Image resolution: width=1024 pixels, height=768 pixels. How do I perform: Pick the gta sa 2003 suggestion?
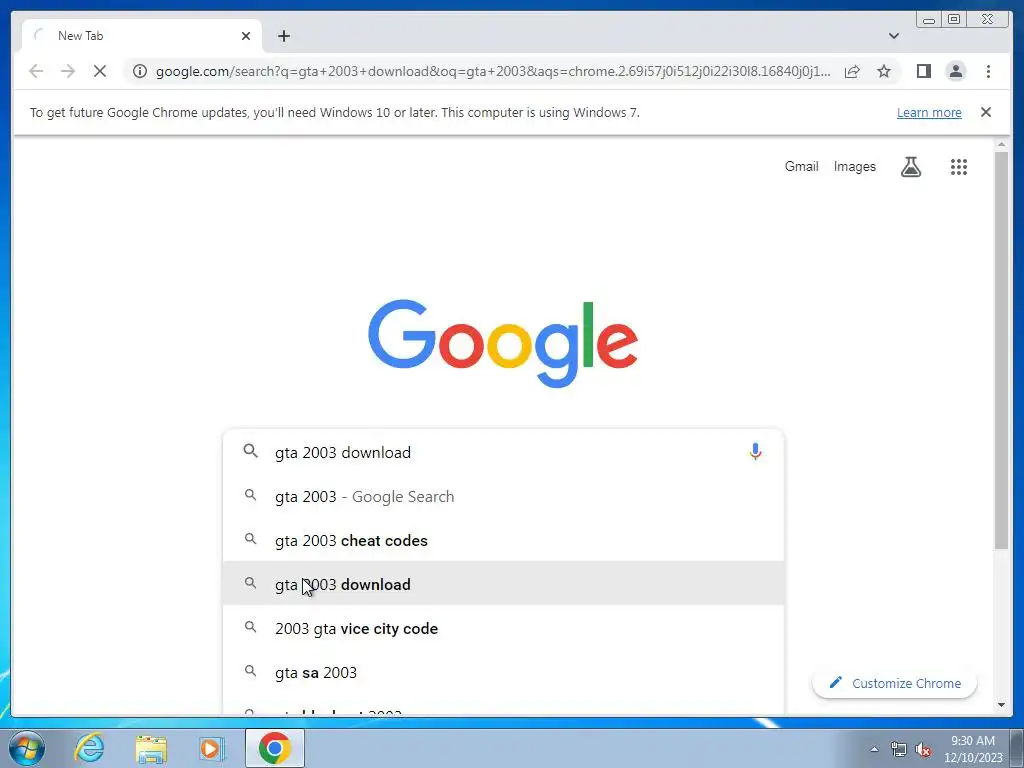[x=503, y=672]
